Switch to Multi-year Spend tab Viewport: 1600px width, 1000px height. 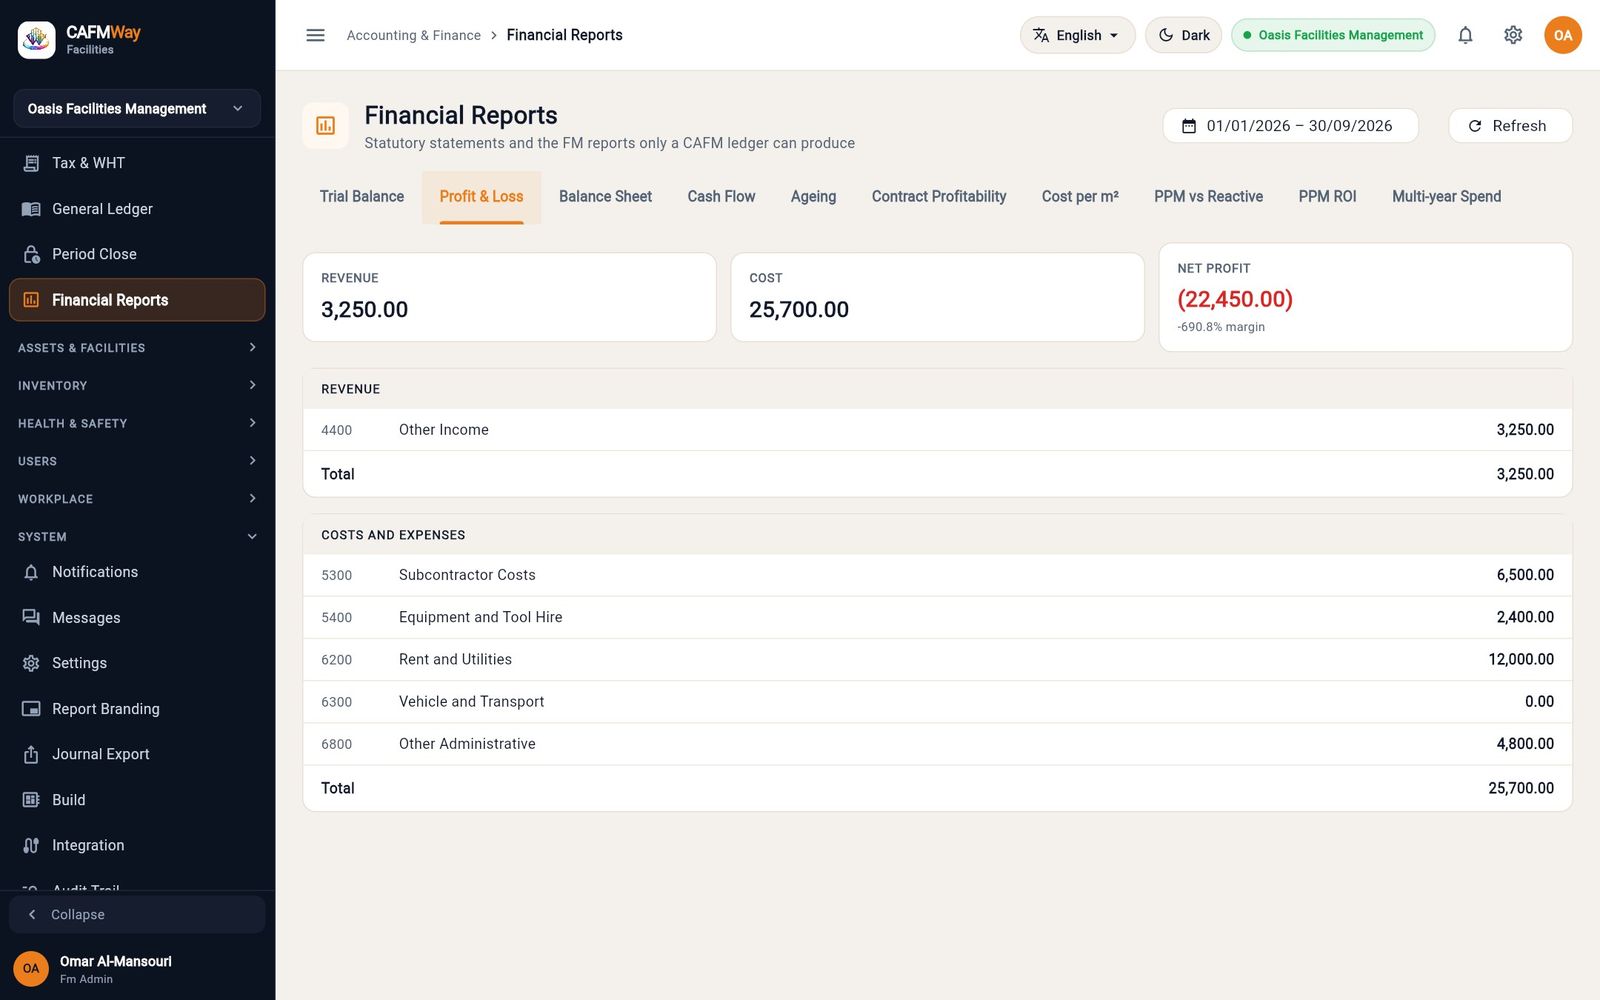[1446, 197]
